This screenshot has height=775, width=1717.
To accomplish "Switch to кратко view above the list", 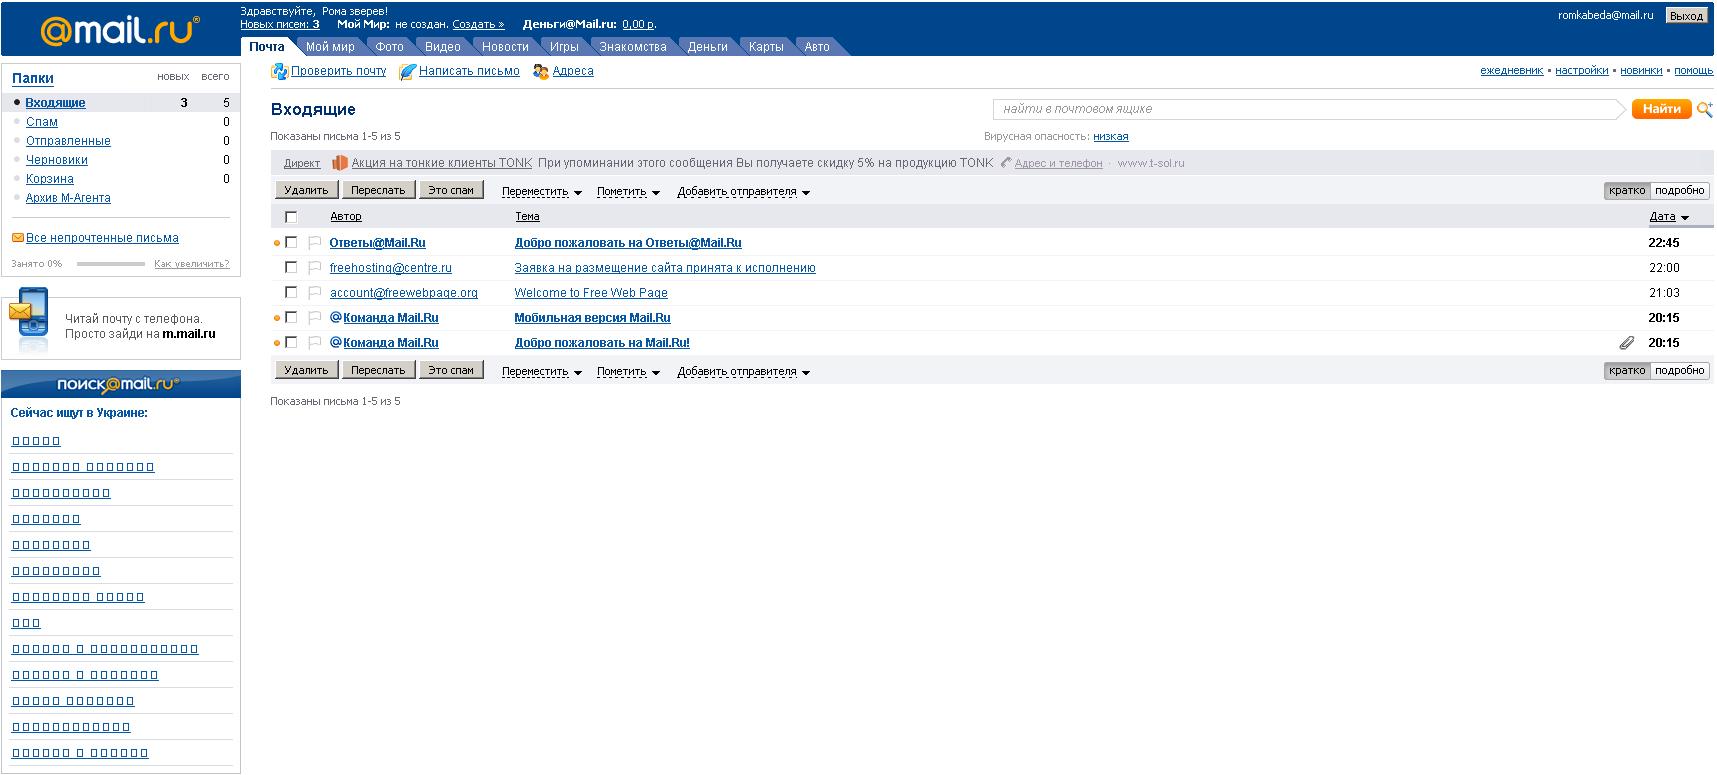I will click(x=1627, y=191).
